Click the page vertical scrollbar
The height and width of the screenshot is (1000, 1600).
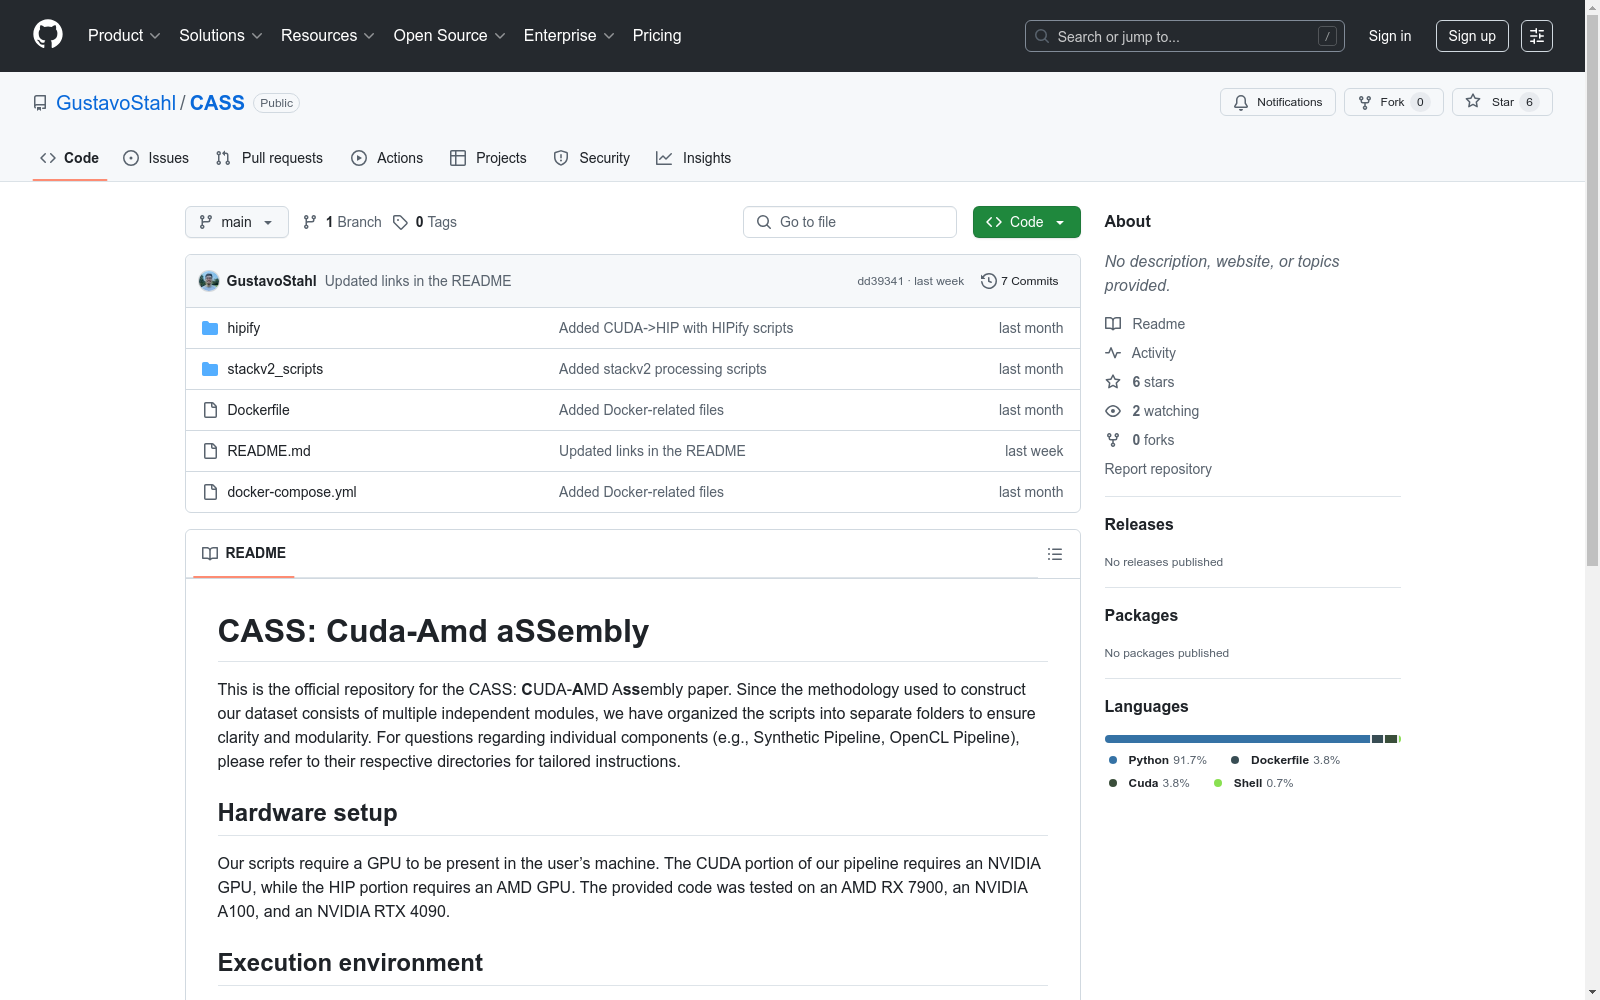tap(1592, 290)
